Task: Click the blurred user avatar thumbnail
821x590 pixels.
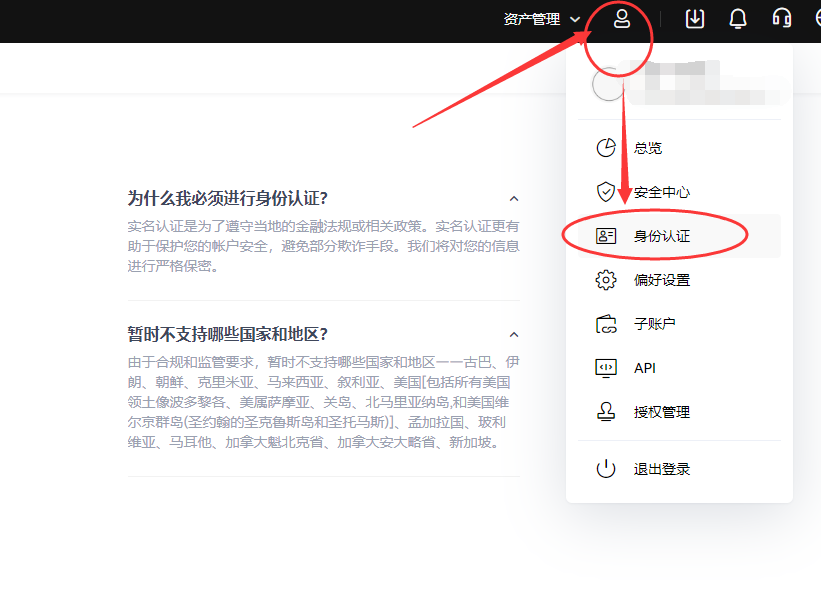Action: (608, 84)
